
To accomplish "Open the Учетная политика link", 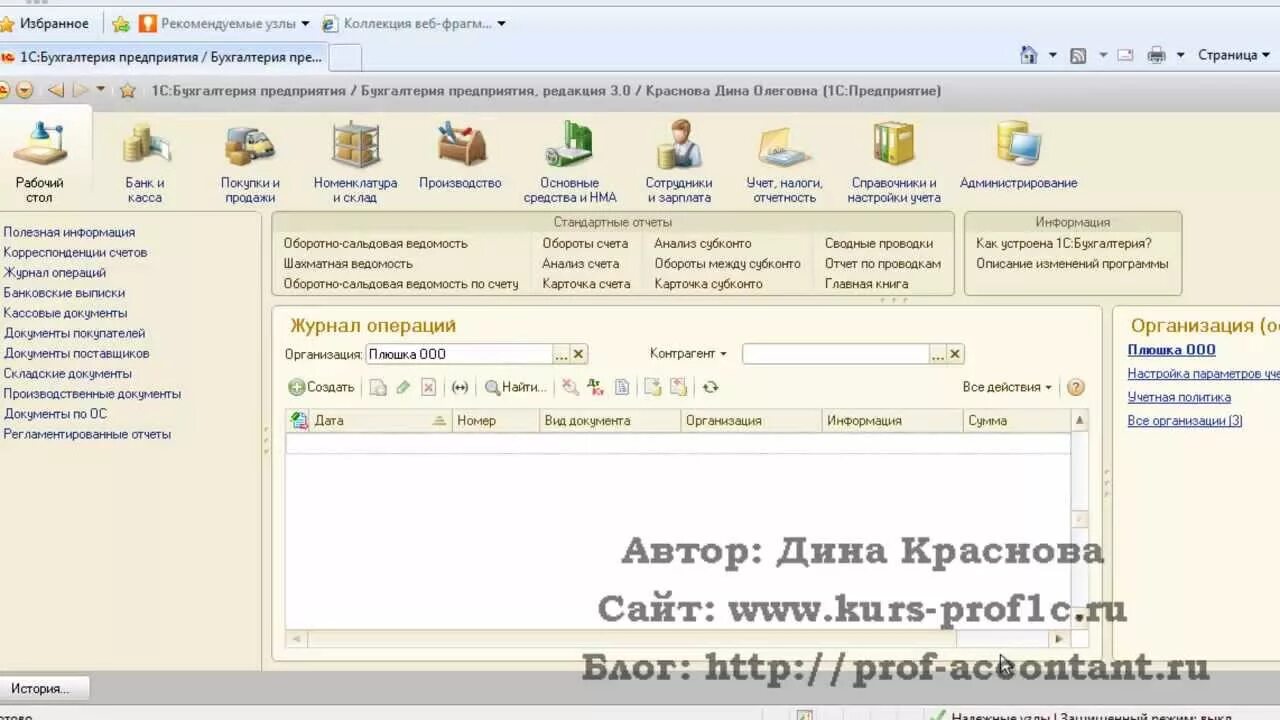I will tap(1179, 397).
